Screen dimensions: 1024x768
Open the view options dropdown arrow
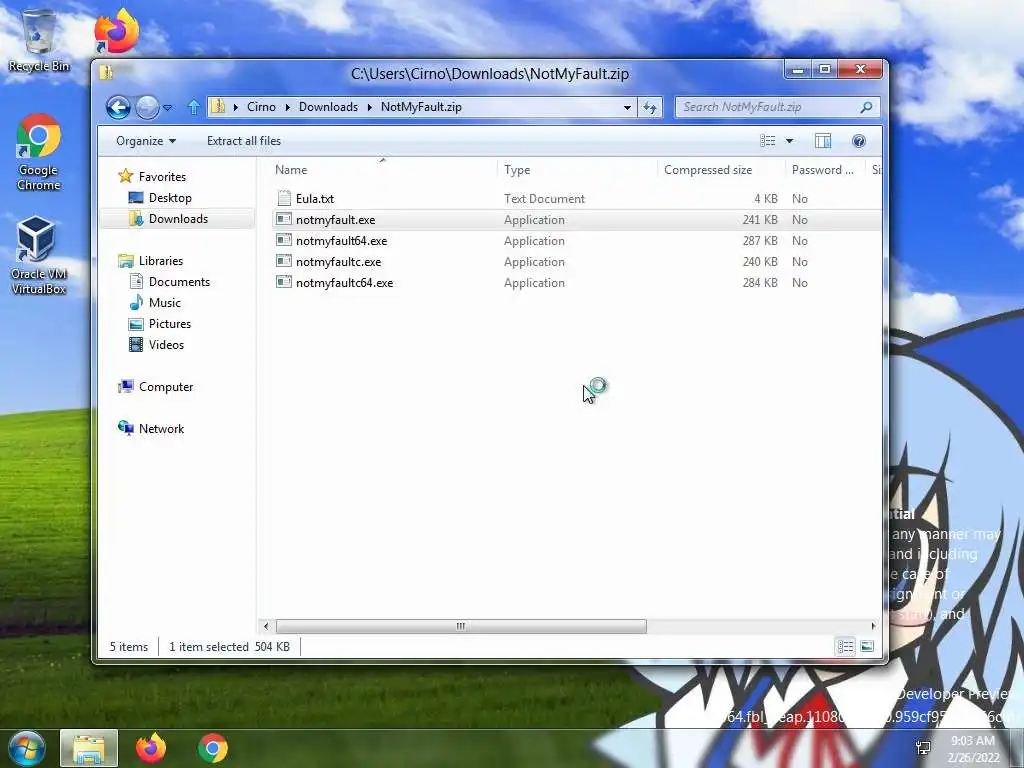[x=790, y=141]
